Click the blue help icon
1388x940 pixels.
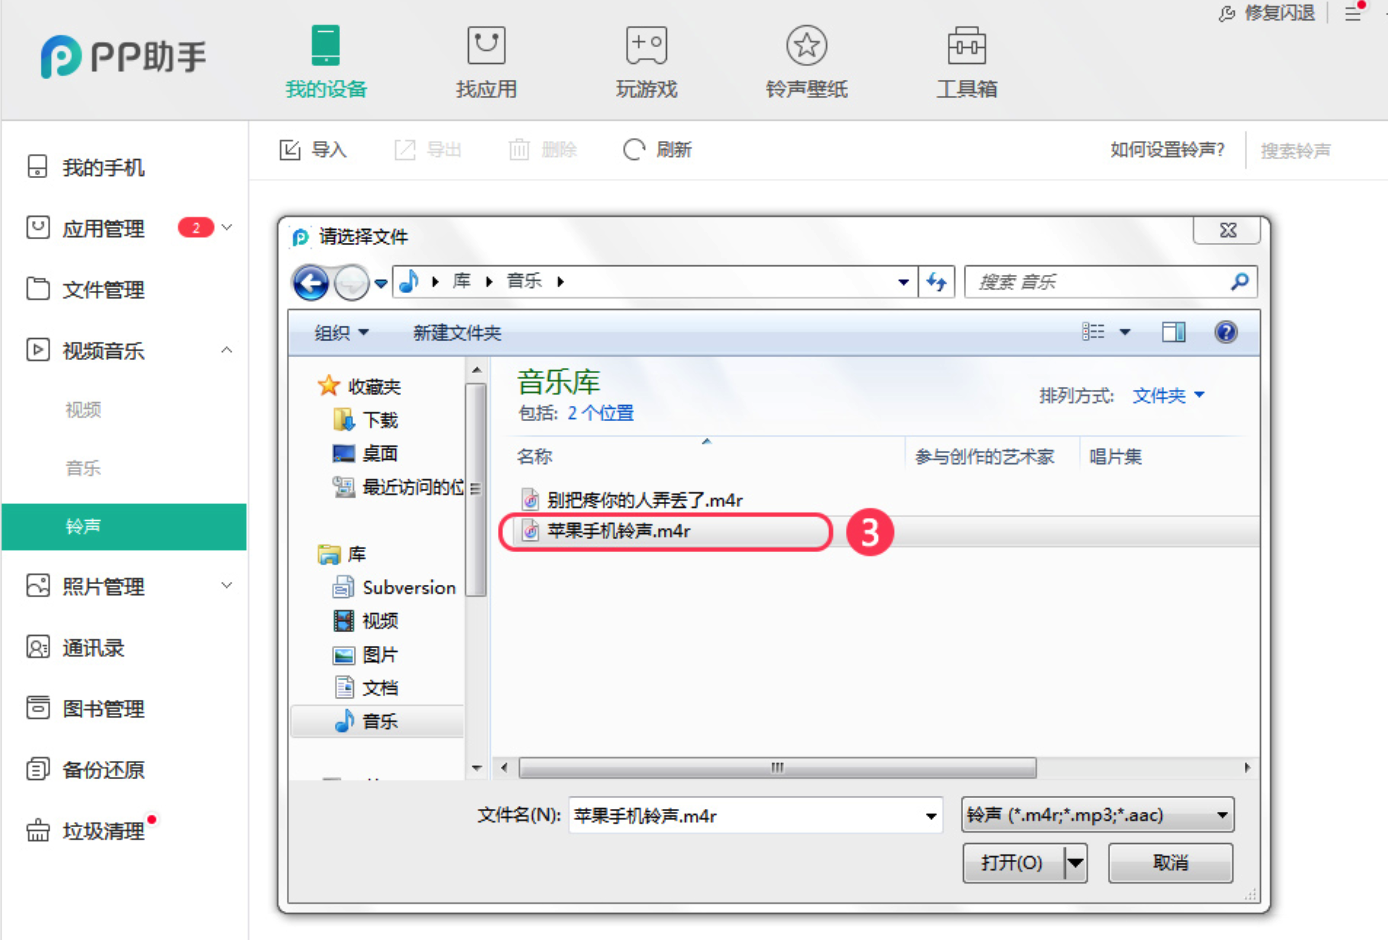1225,332
